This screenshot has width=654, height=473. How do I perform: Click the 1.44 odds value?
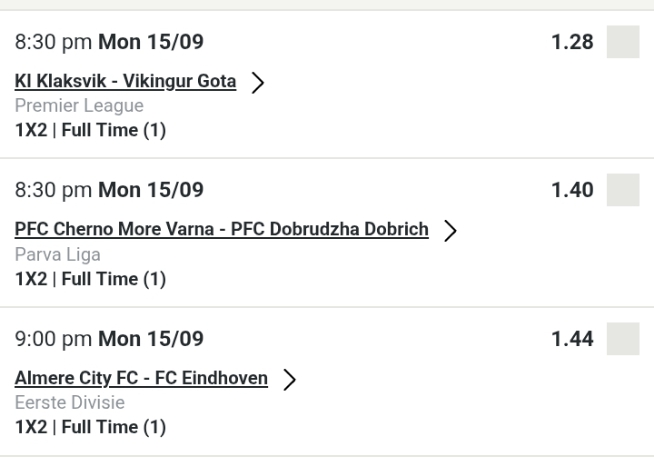[x=574, y=339]
